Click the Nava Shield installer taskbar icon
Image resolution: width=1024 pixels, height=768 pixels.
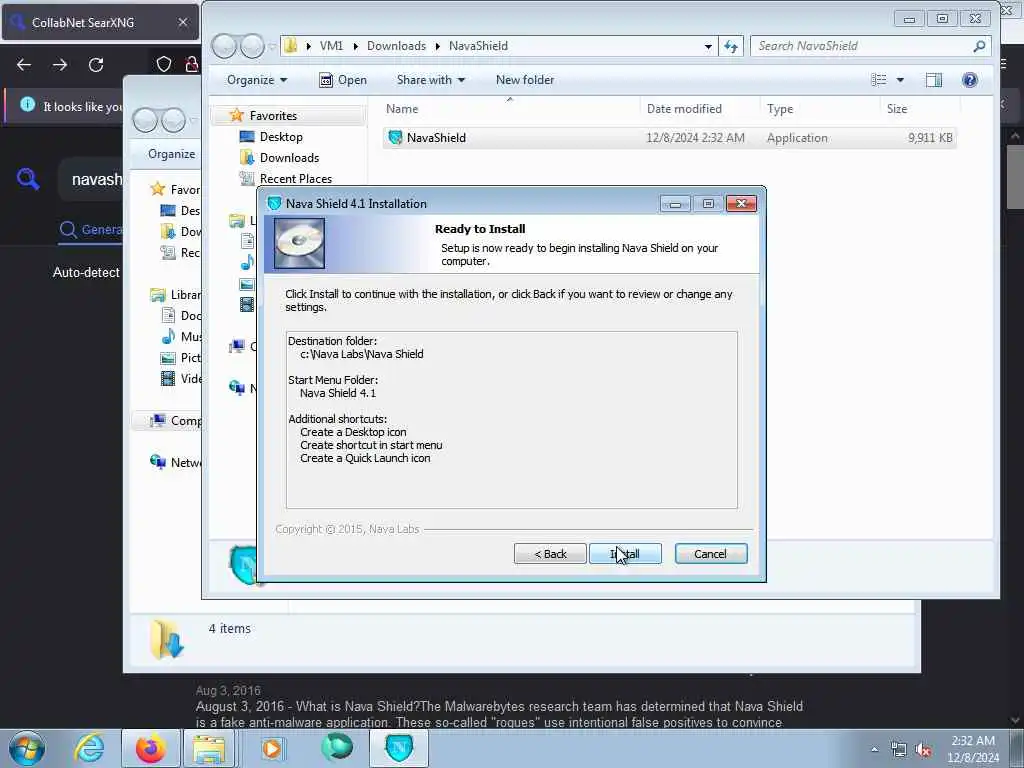coord(399,748)
